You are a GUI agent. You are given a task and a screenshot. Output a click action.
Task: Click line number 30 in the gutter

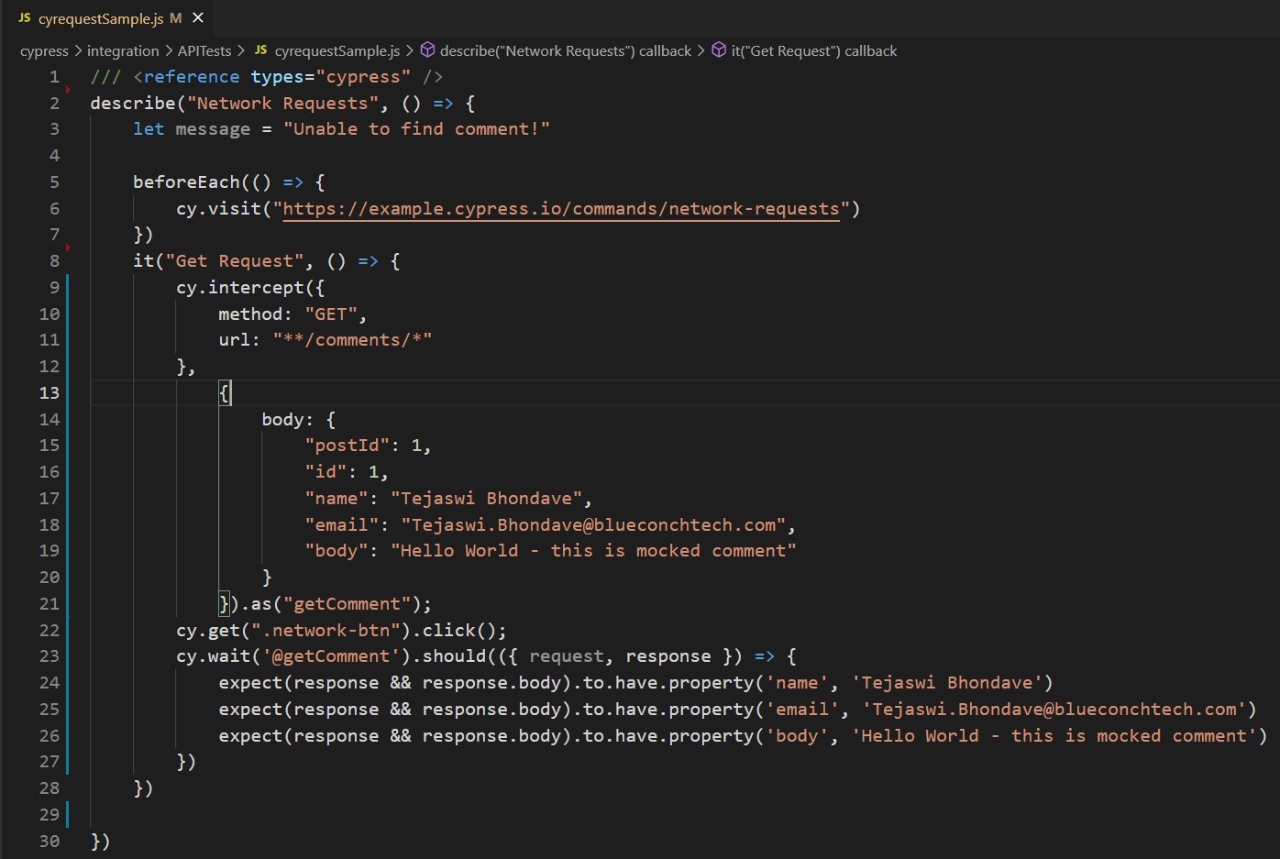pyautogui.click(x=49, y=842)
